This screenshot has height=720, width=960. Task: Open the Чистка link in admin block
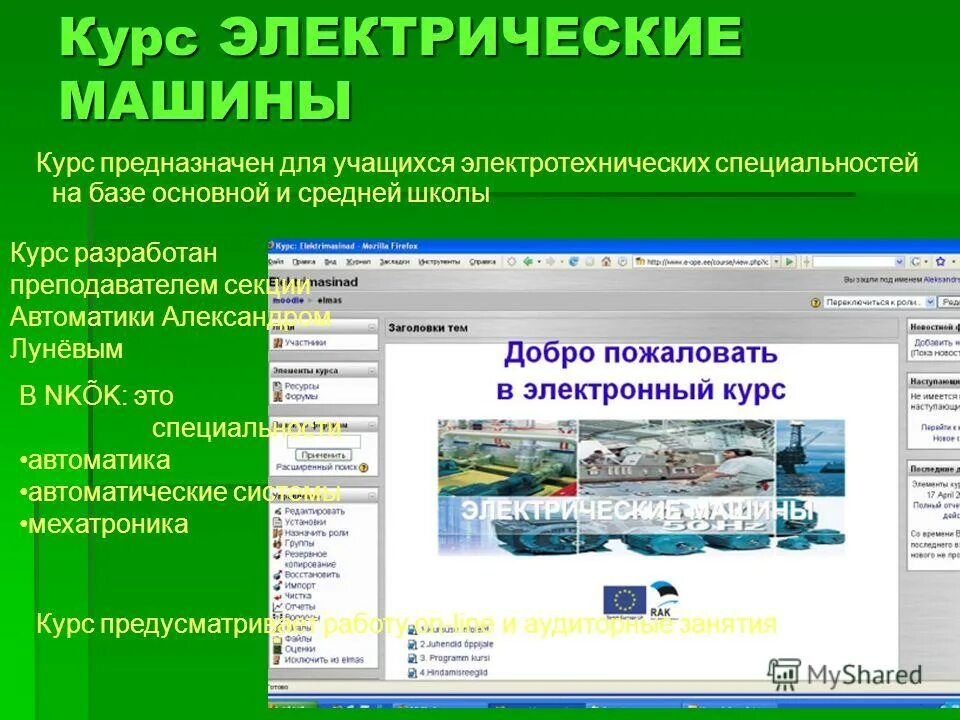point(298,596)
